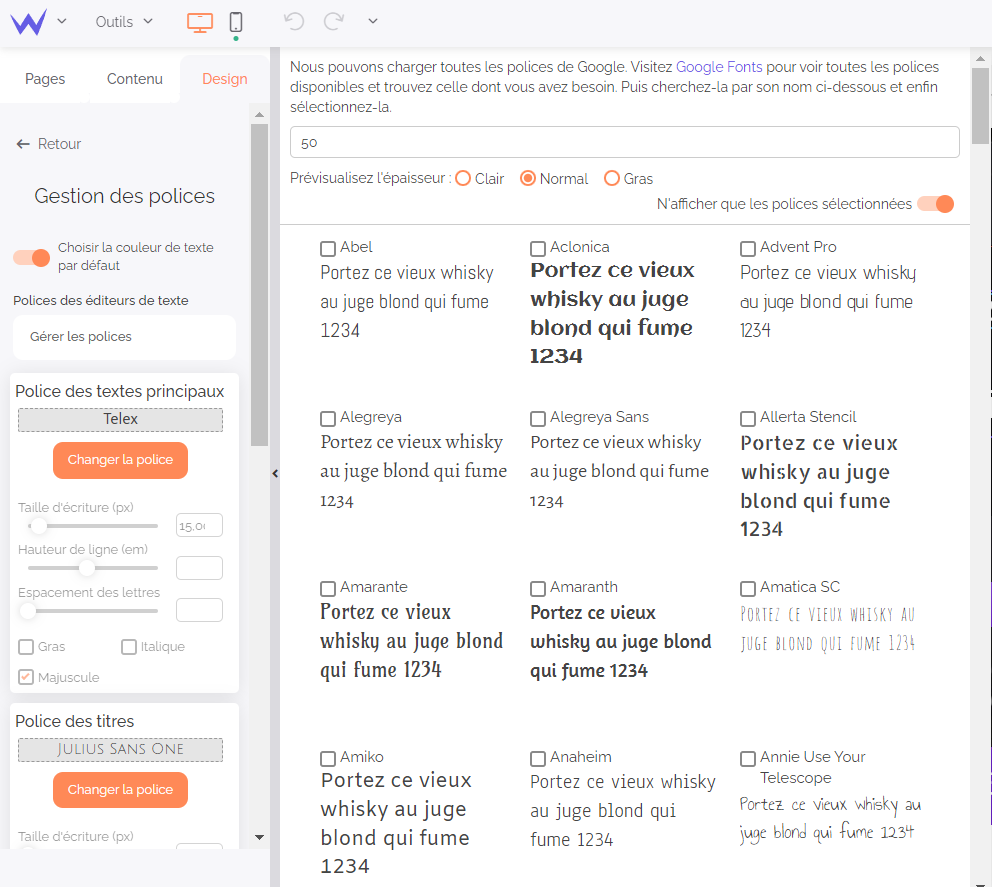Switch to the Pages tab

[45, 78]
